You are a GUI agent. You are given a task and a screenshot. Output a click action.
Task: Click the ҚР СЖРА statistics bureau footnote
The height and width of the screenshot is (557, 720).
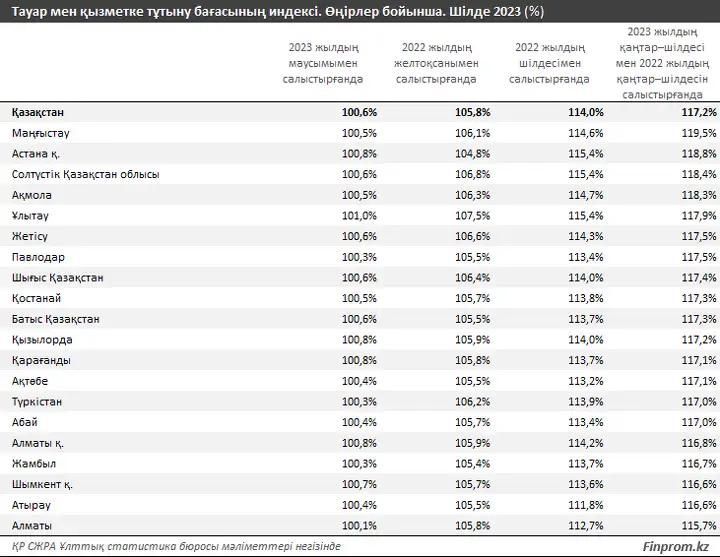(176, 546)
